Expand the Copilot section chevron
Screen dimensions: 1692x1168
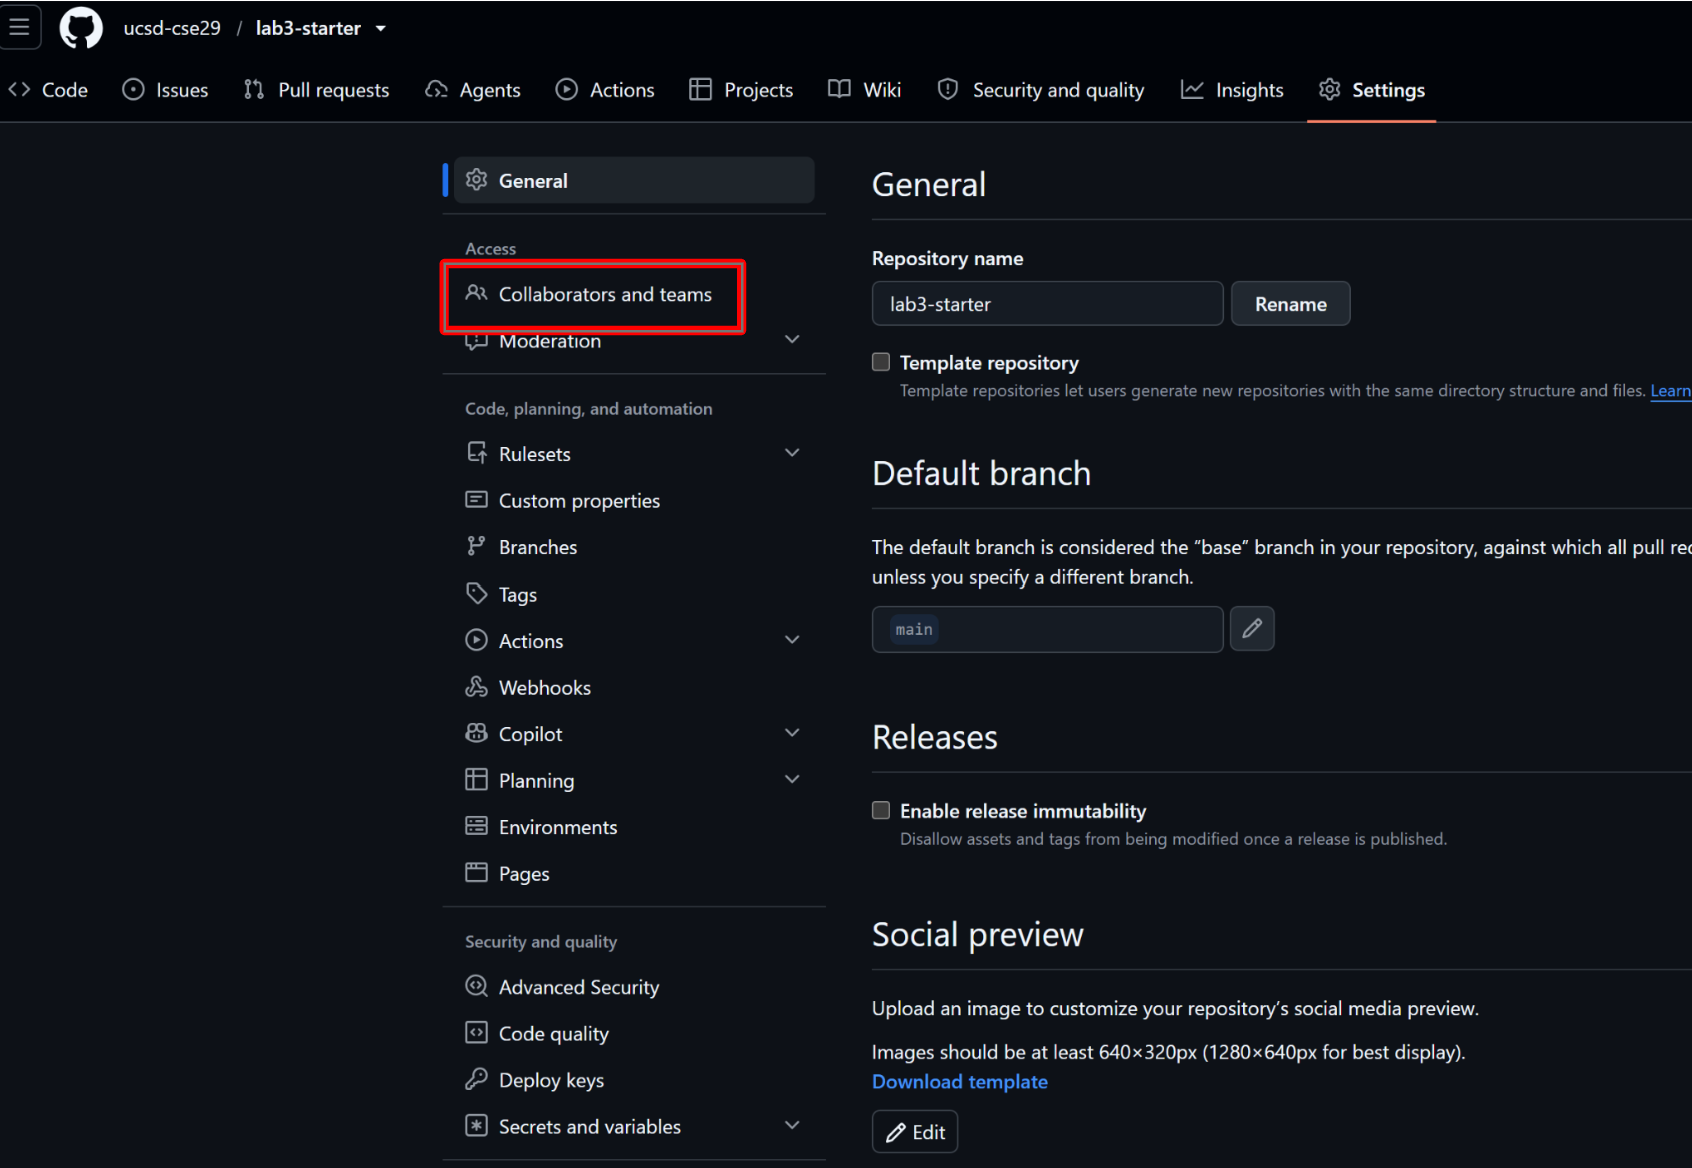792,733
